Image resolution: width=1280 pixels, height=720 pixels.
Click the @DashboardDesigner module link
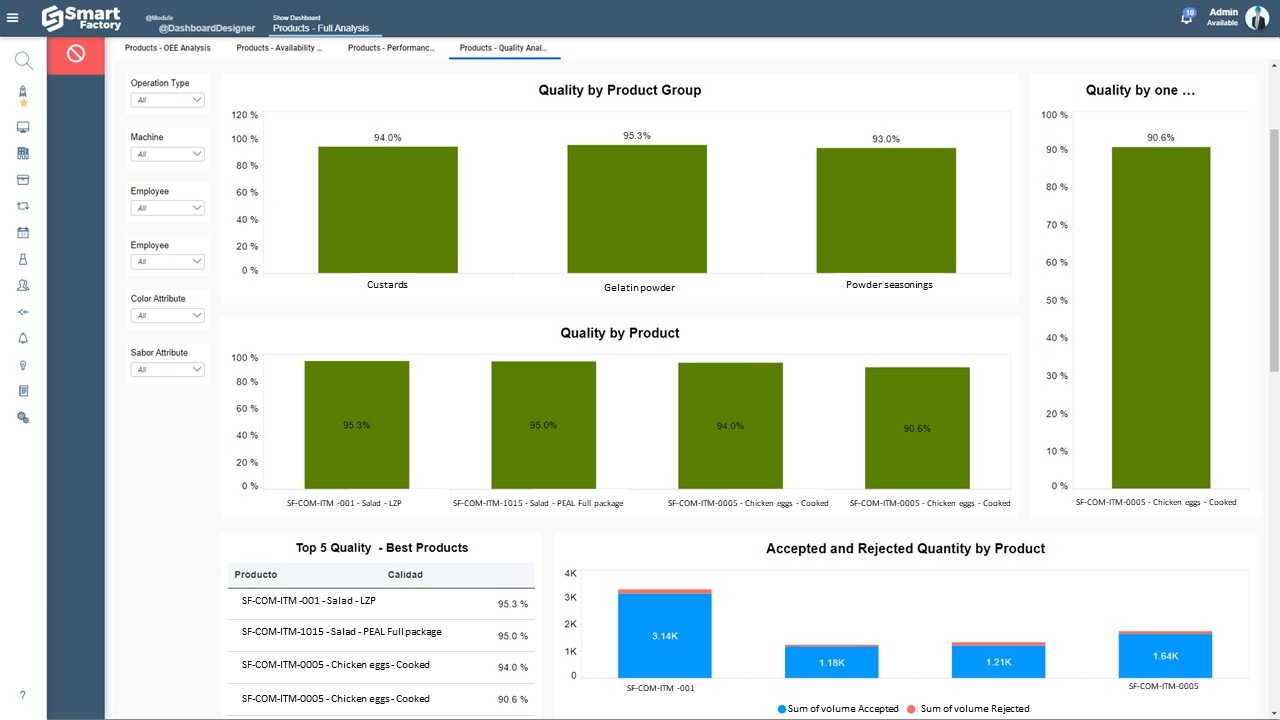tap(206, 28)
